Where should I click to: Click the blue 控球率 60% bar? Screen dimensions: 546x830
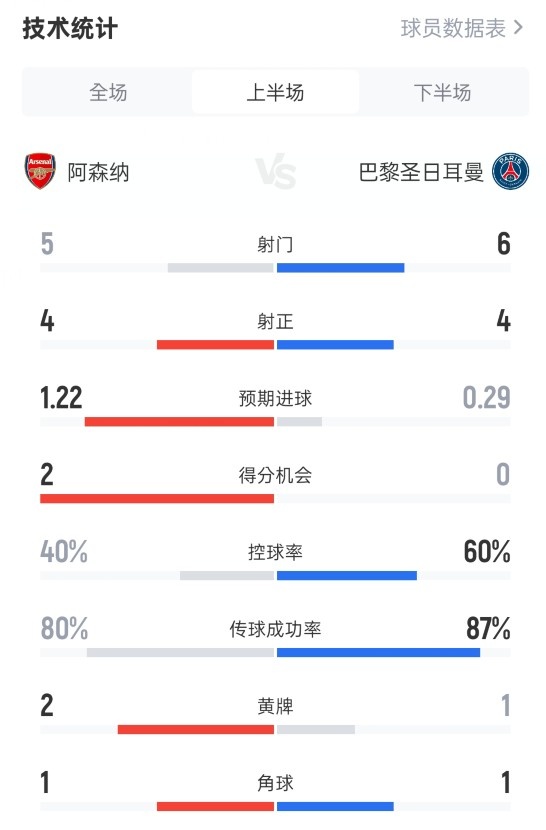pyautogui.click(x=347, y=575)
